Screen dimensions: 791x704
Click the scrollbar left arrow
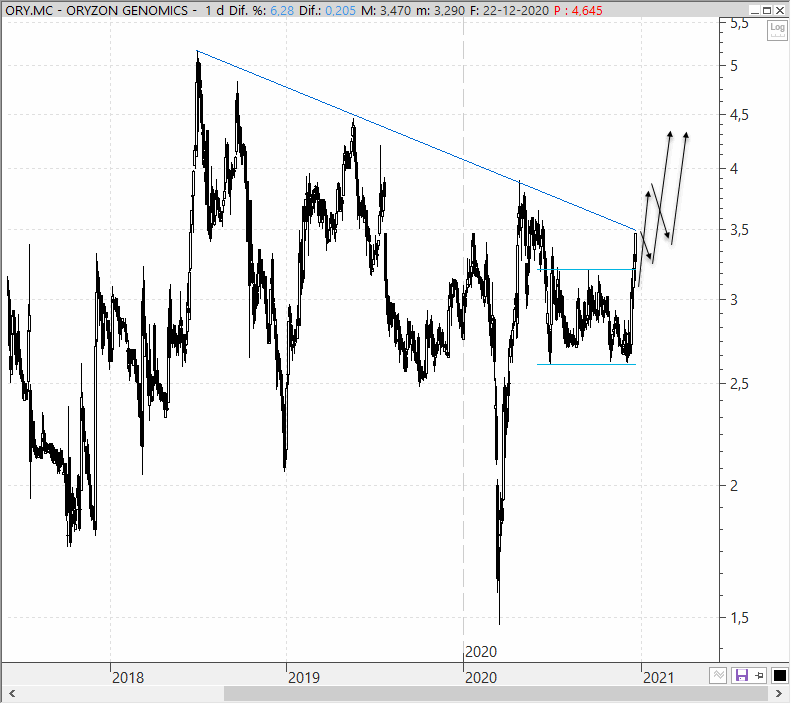(12, 694)
